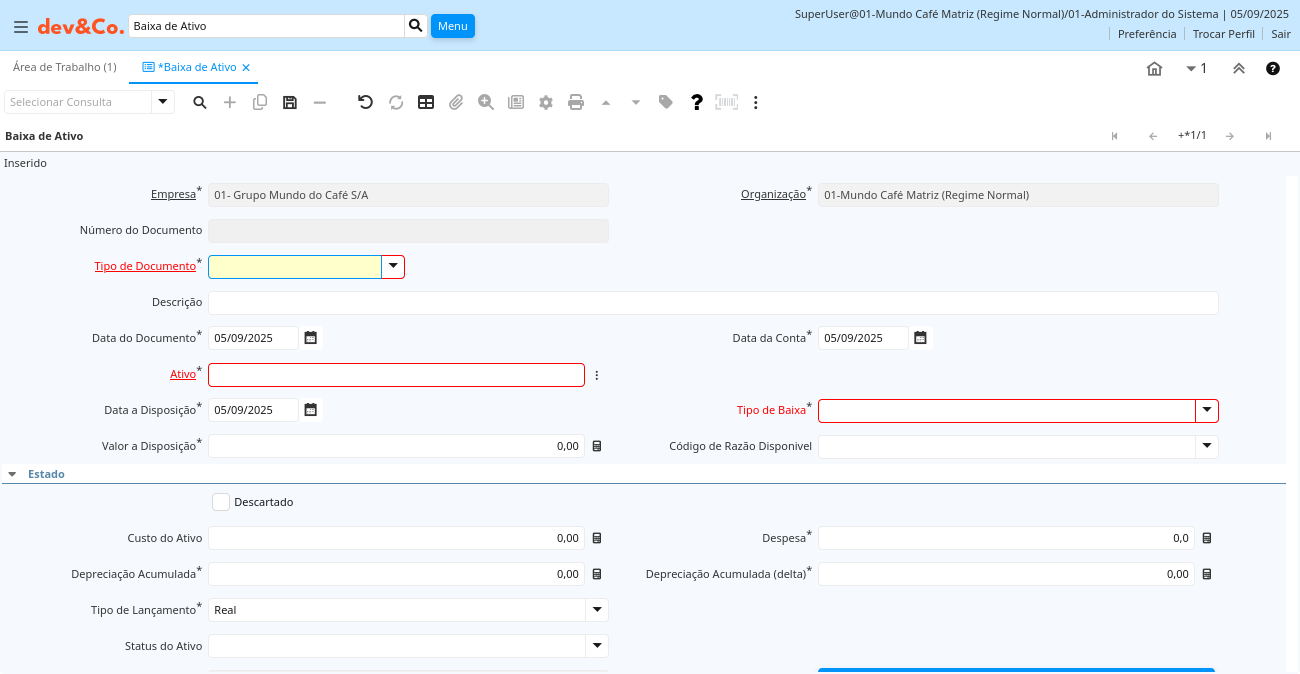
Task: Open the Help question mark toolbar icon
Action: [x=697, y=102]
